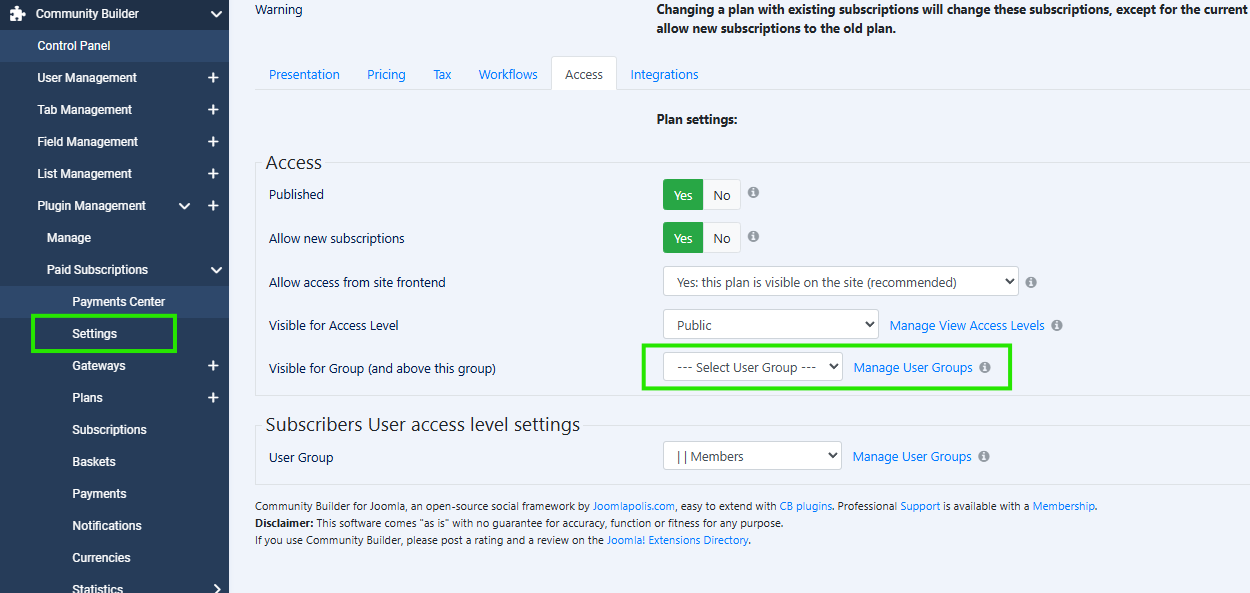The height and width of the screenshot is (593, 1250).
Task: Open the Manage View Access Levels link
Action: coord(966,326)
